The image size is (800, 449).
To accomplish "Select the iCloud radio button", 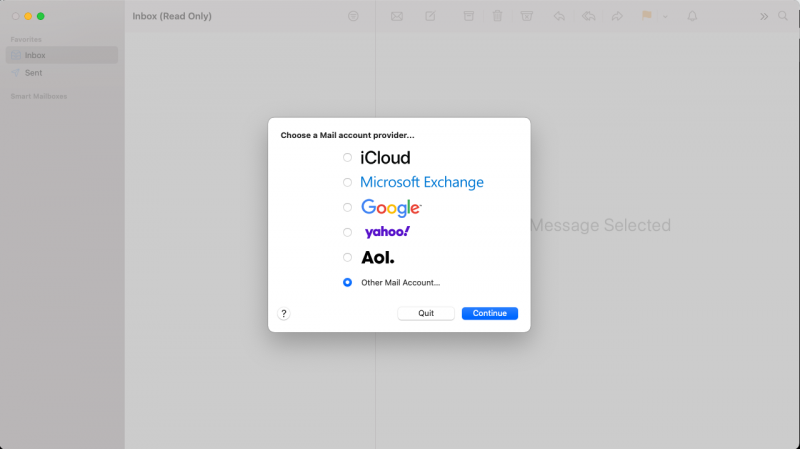I will pyautogui.click(x=347, y=158).
